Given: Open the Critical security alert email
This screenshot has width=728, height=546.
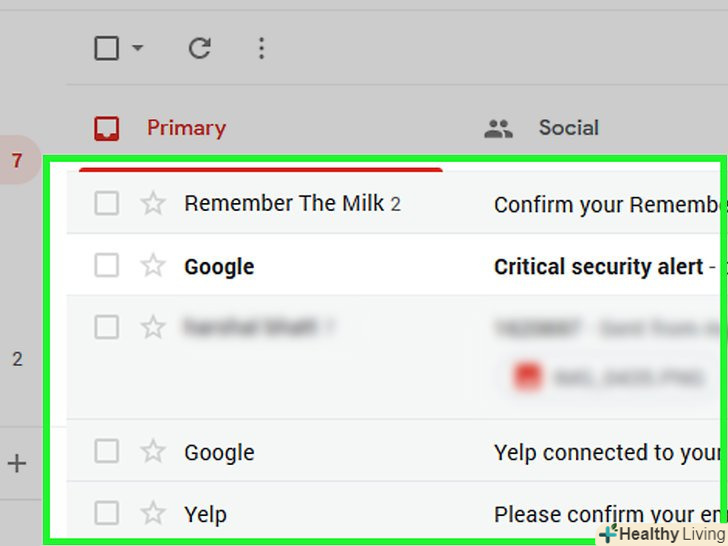Looking at the screenshot, I should 598,267.
